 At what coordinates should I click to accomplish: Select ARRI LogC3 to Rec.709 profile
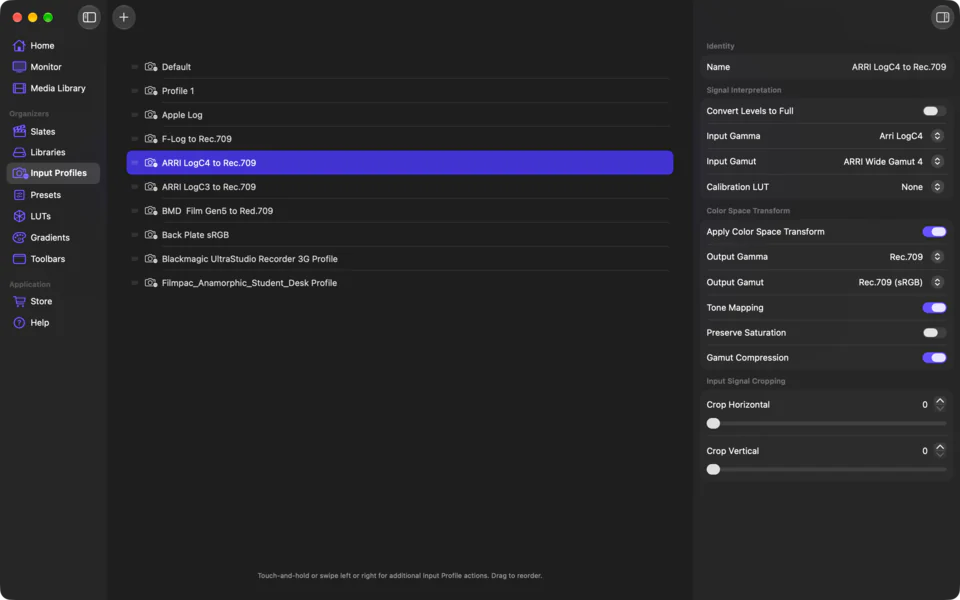tap(400, 187)
